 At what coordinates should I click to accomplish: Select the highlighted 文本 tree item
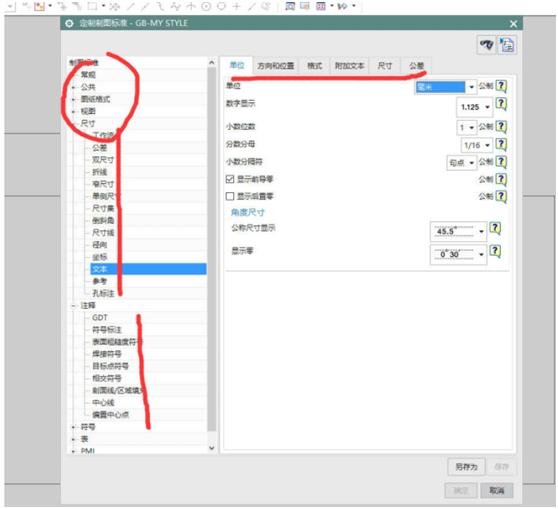point(148,269)
